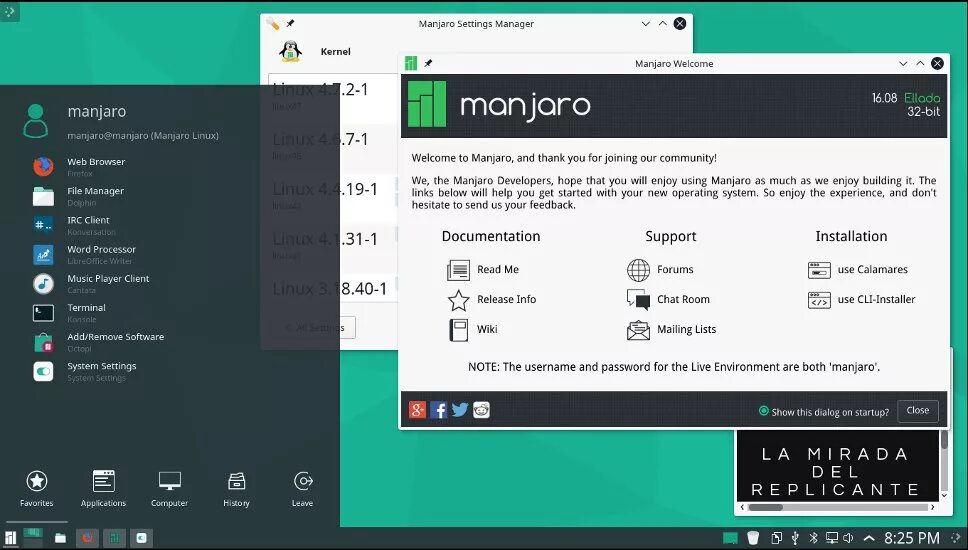Switch to History tab in launcher
Viewport: 968px width, 550px height.
236,488
